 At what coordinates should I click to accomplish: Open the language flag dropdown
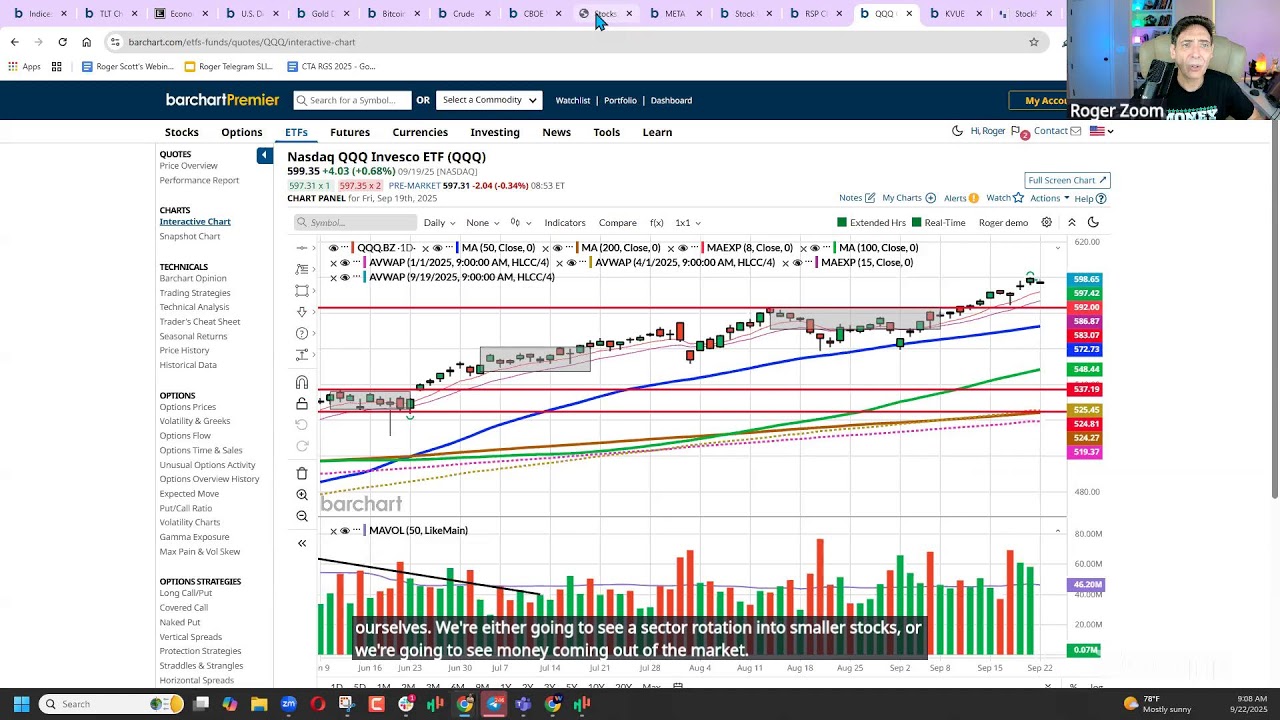(x=1101, y=131)
